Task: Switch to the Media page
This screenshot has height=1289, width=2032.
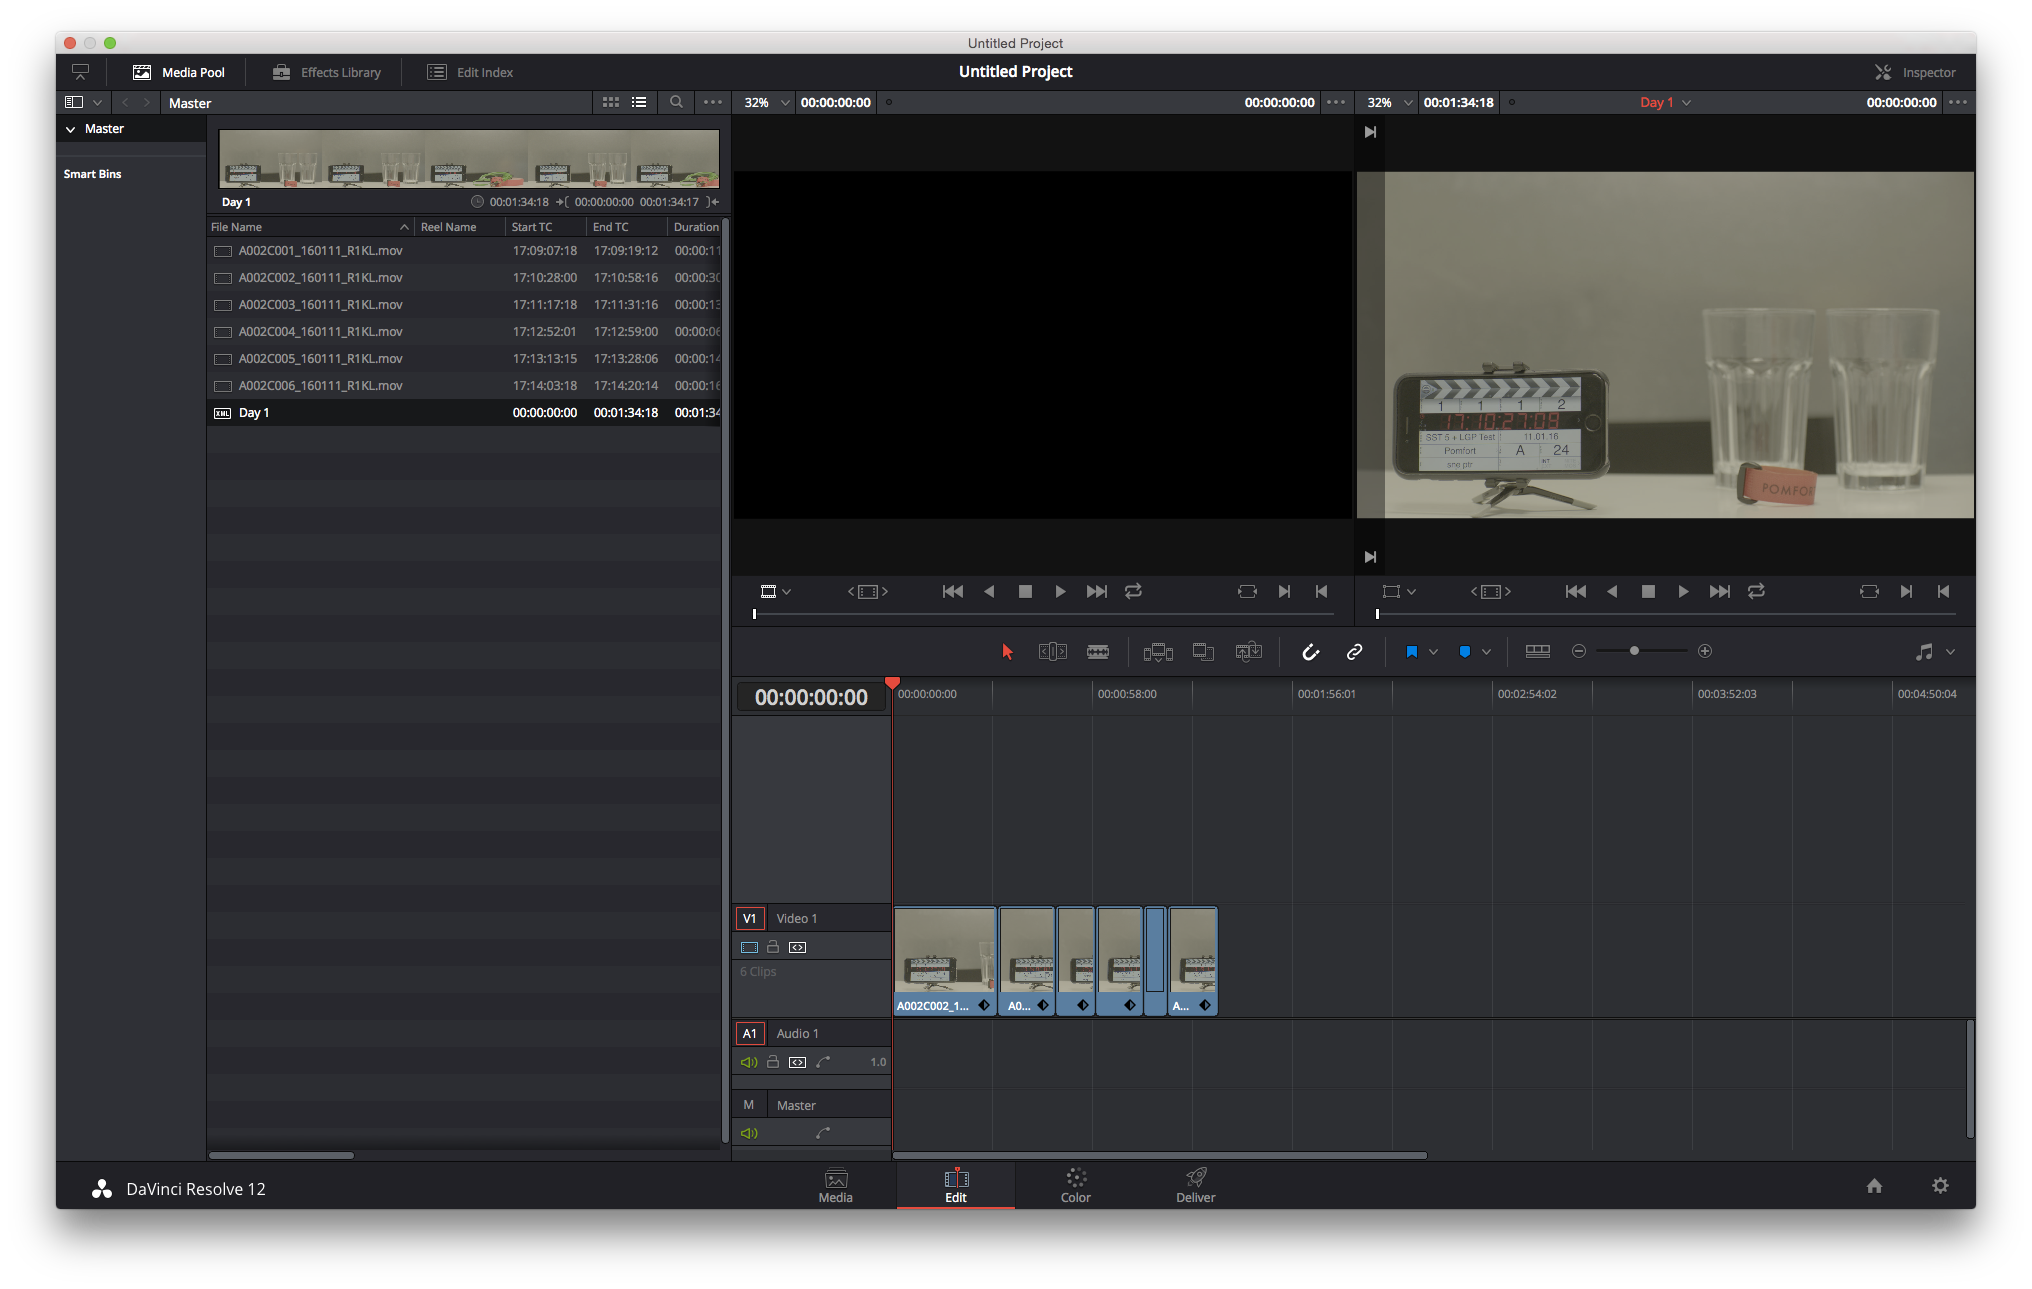Action: (x=836, y=1186)
